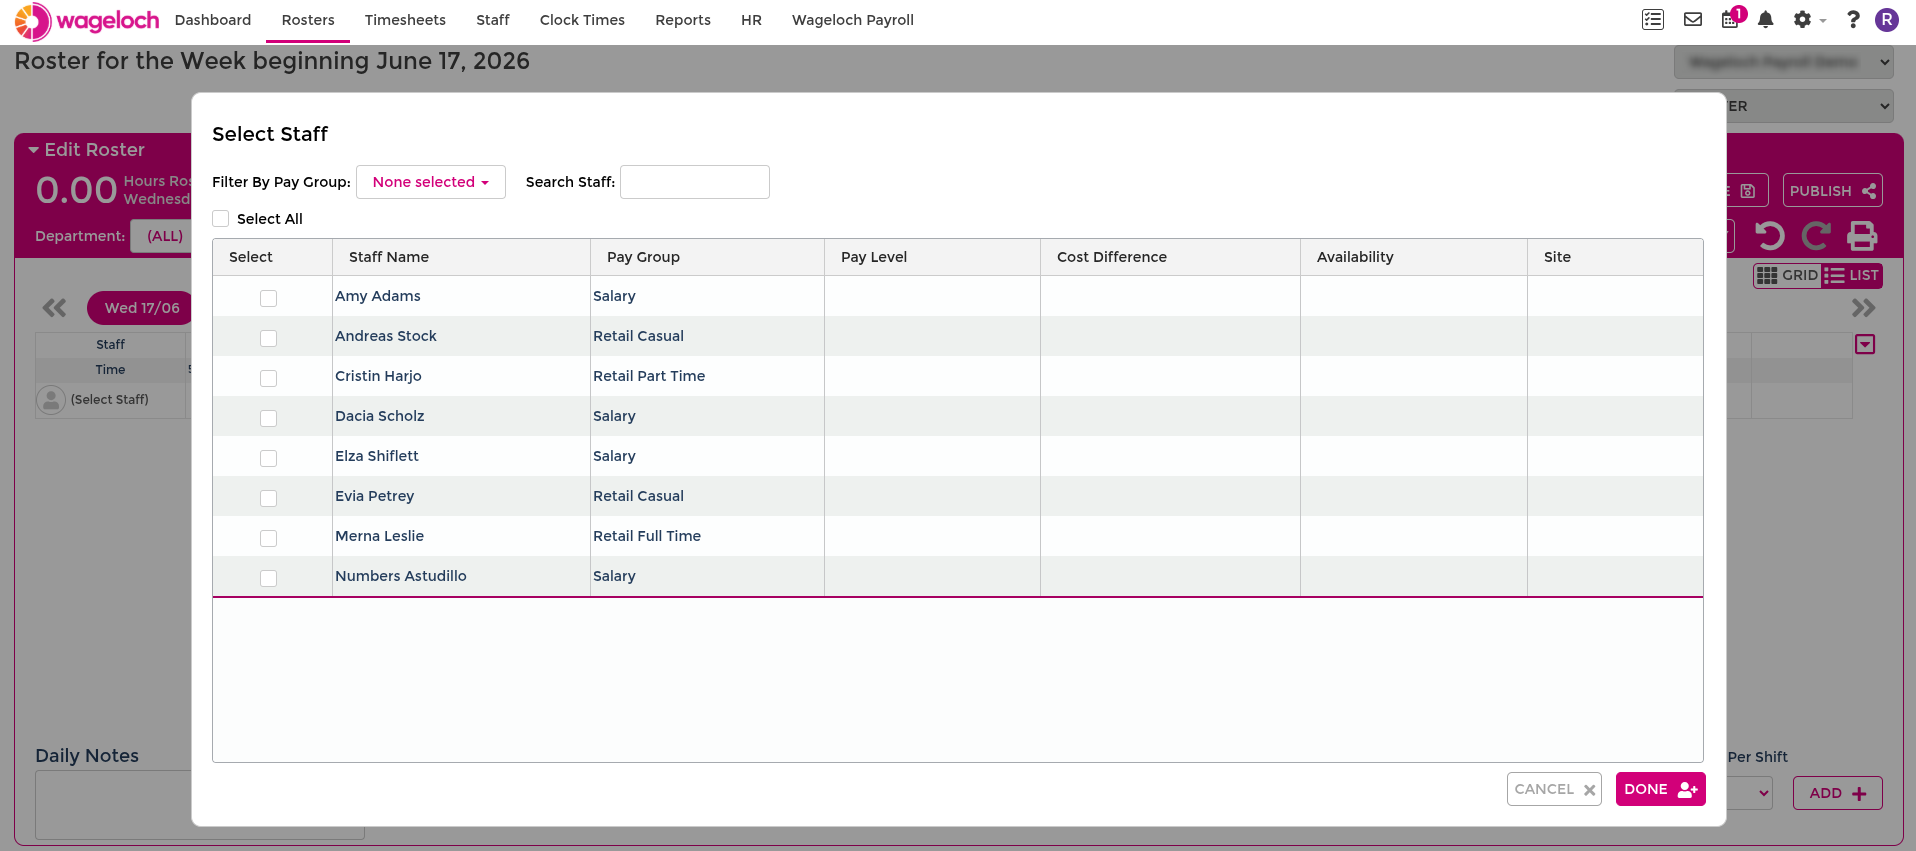Screen dimensions: 1916x851
Task: Click the print roster icon
Action: click(1862, 236)
